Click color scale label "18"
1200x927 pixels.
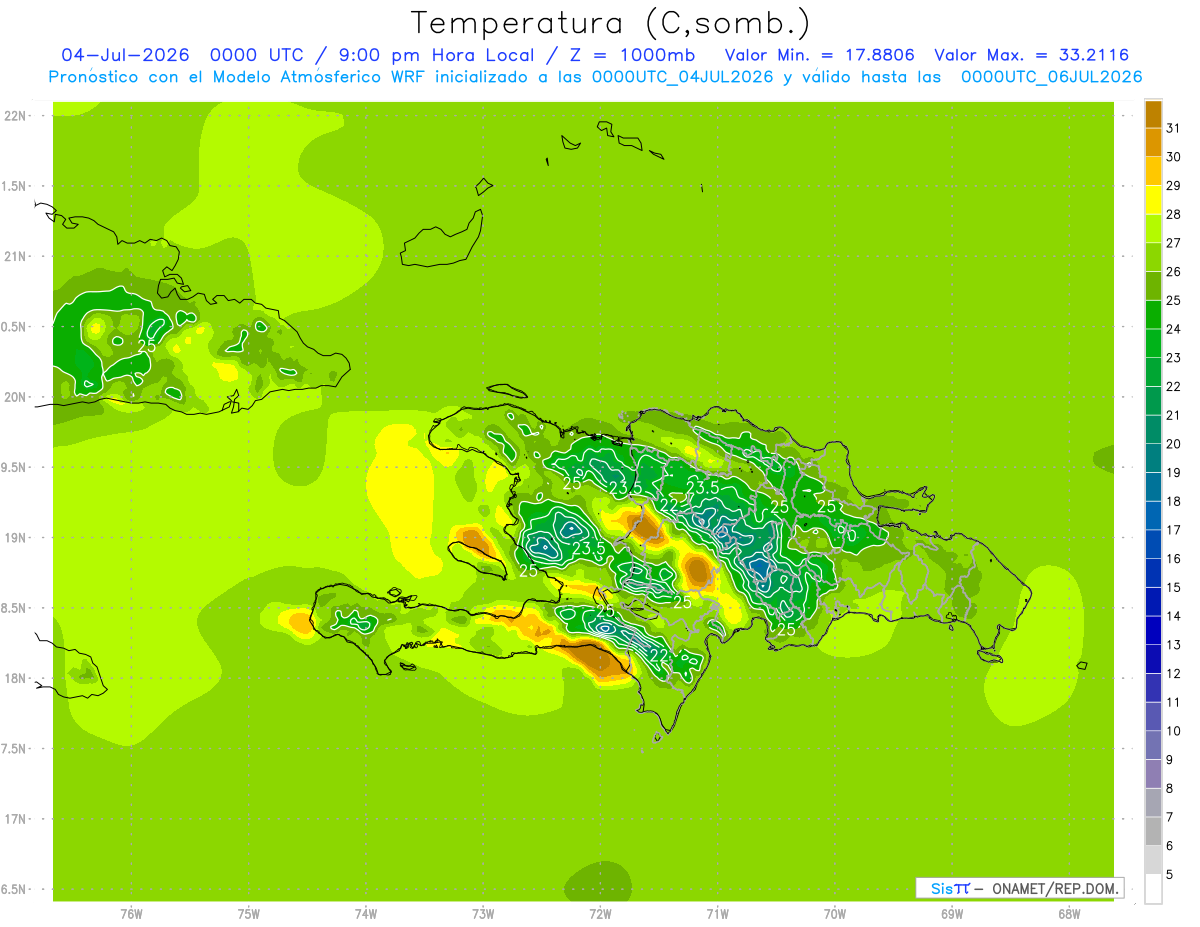coord(1172,501)
